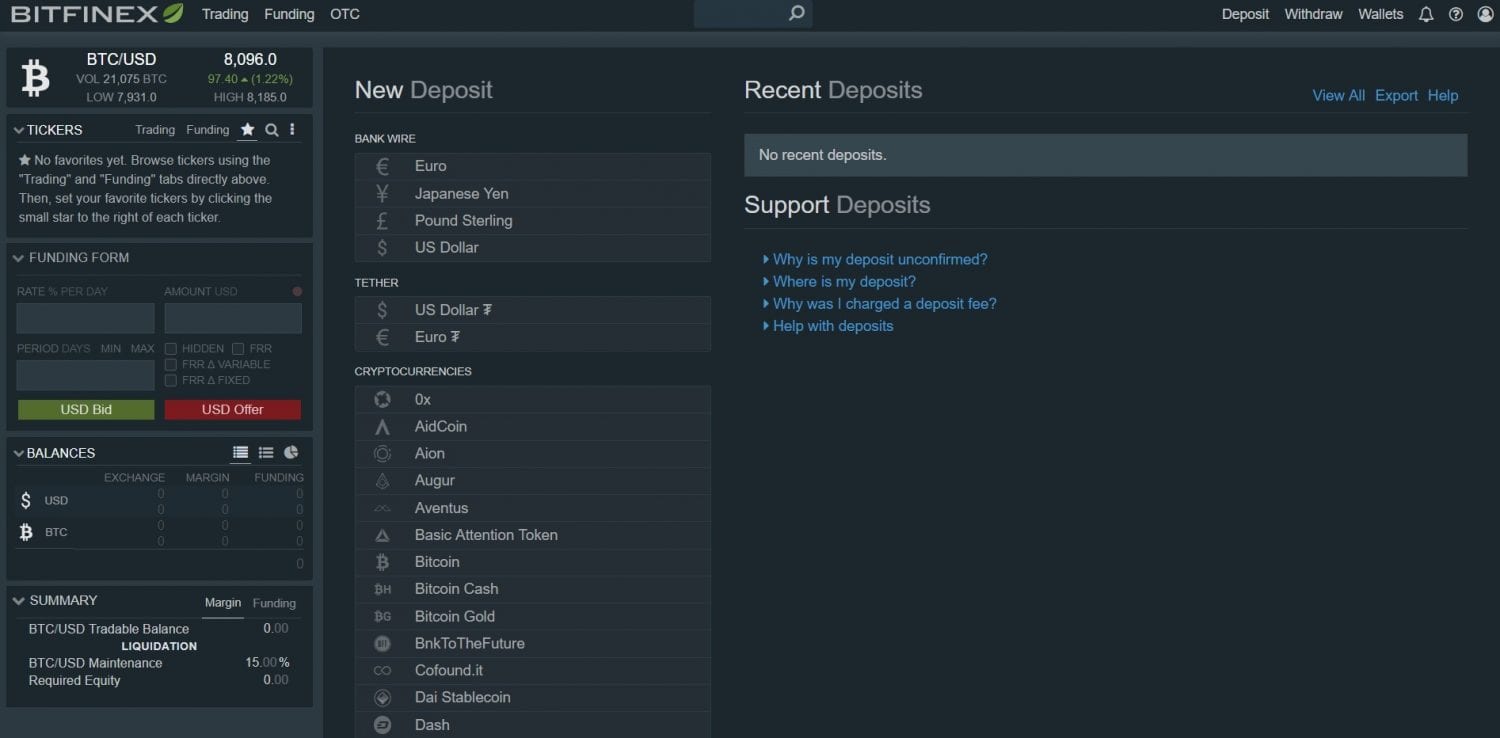Open the Funding menu in top bar
This screenshot has height=738, width=1500.
tap(289, 14)
